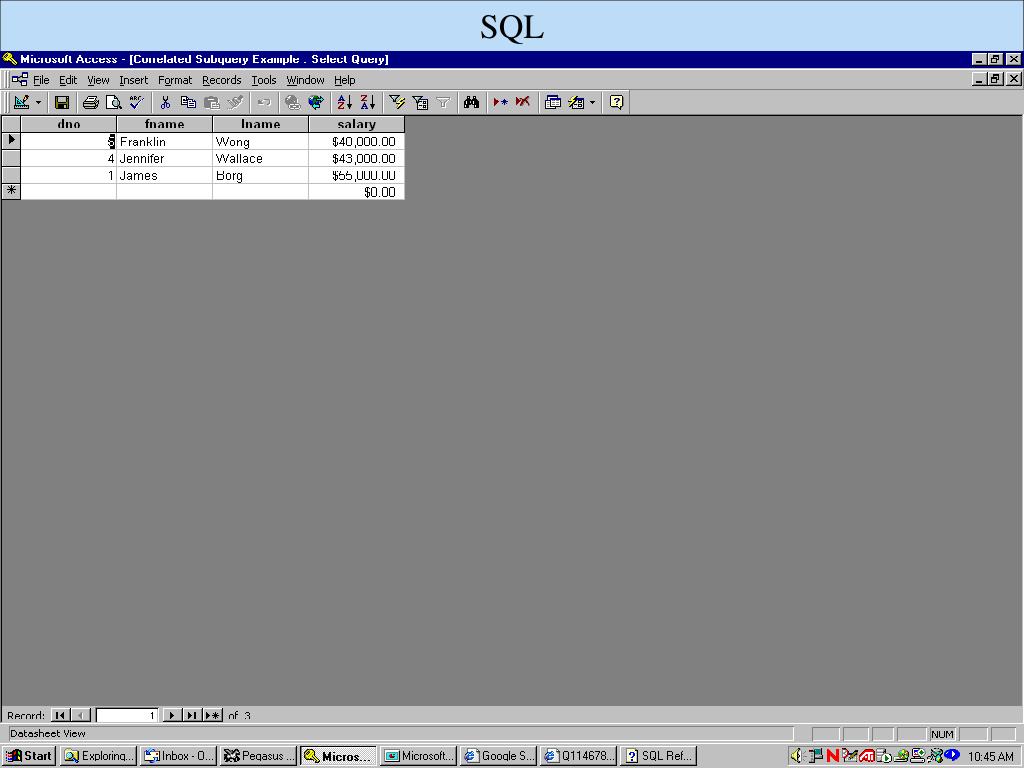Switch to Pegasus taskbar button
The width and height of the screenshot is (1024, 768).
click(x=259, y=756)
